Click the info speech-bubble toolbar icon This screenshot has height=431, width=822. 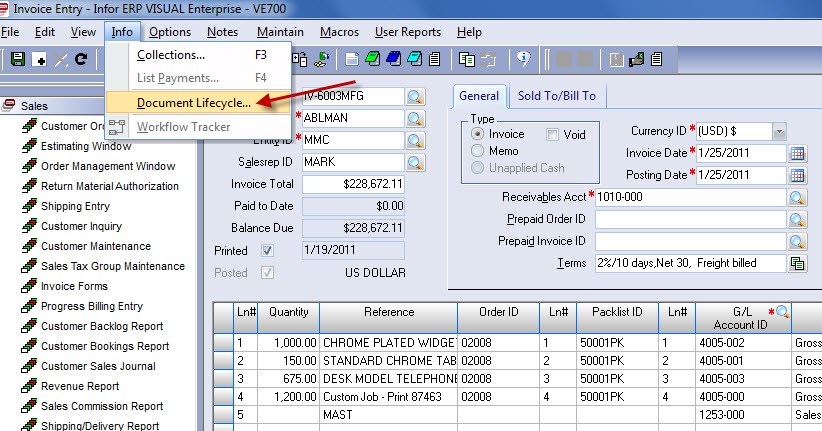click(523, 59)
